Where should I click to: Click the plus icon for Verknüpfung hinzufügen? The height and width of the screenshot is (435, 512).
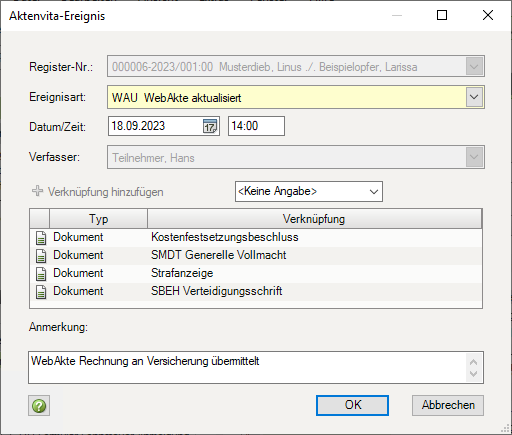click(37, 191)
